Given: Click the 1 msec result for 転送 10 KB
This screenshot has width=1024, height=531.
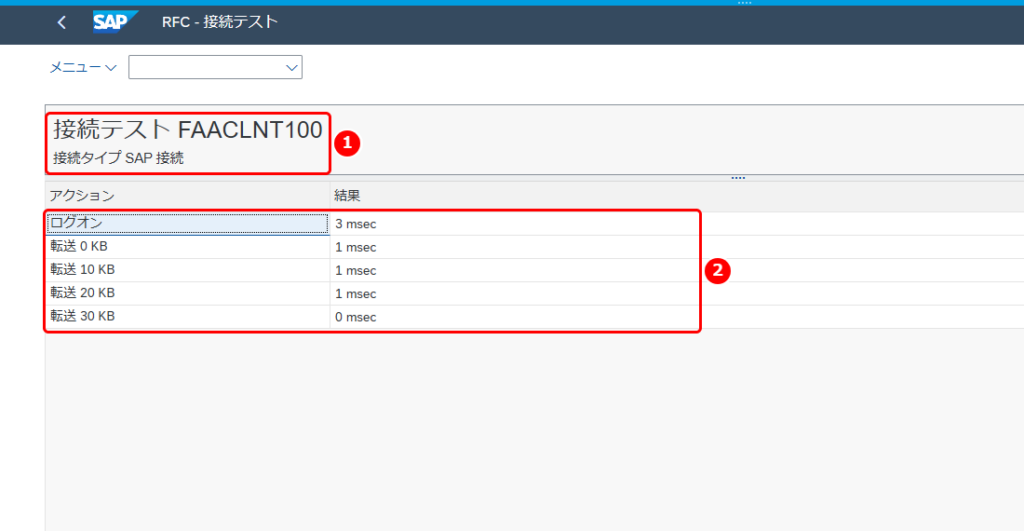Looking at the screenshot, I should click(356, 270).
